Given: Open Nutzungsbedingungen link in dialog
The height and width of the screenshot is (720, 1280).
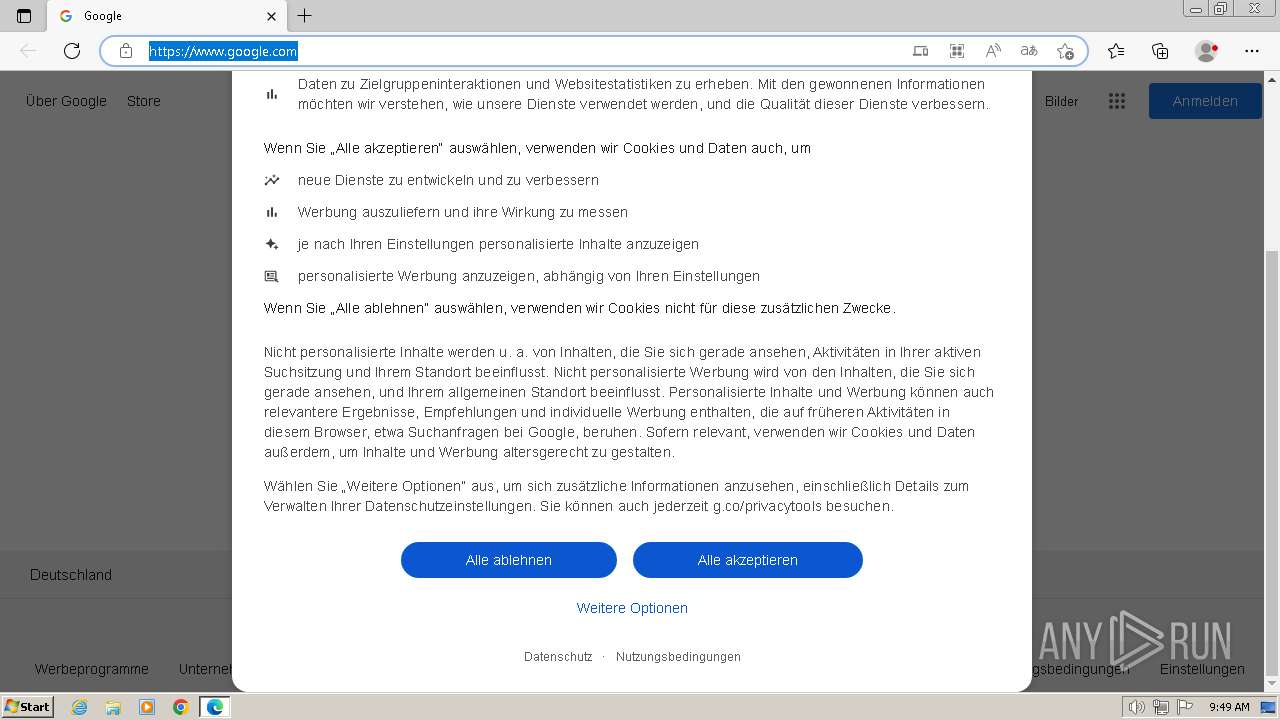Looking at the screenshot, I should pos(678,657).
